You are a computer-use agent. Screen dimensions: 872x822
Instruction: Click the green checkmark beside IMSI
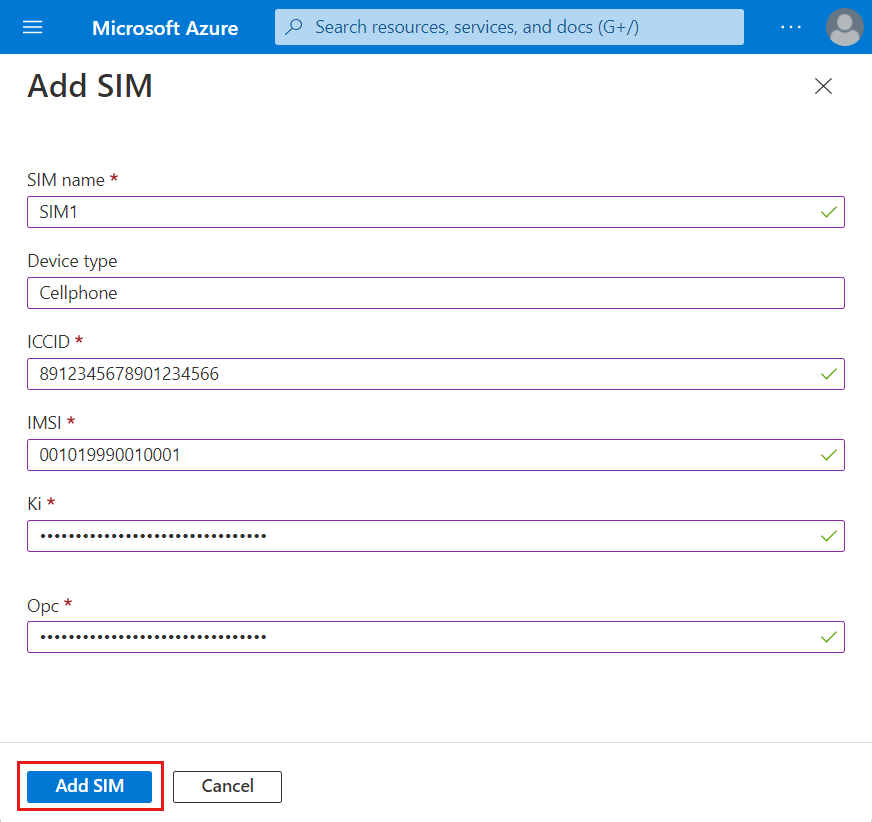coord(828,455)
